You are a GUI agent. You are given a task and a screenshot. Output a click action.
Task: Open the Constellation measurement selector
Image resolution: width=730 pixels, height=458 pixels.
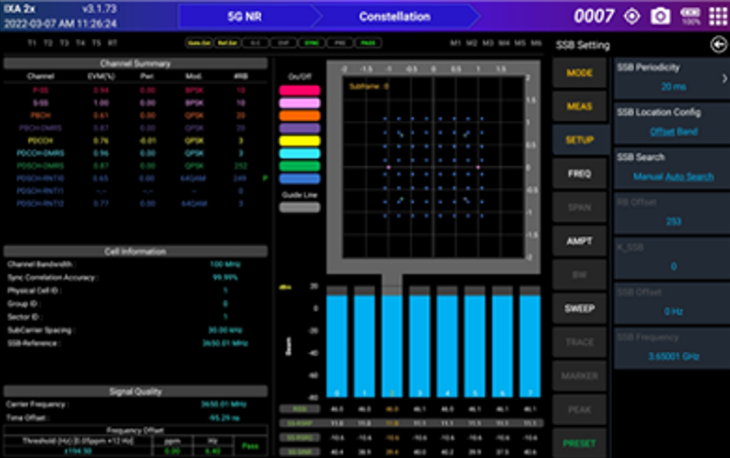[394, 16]
